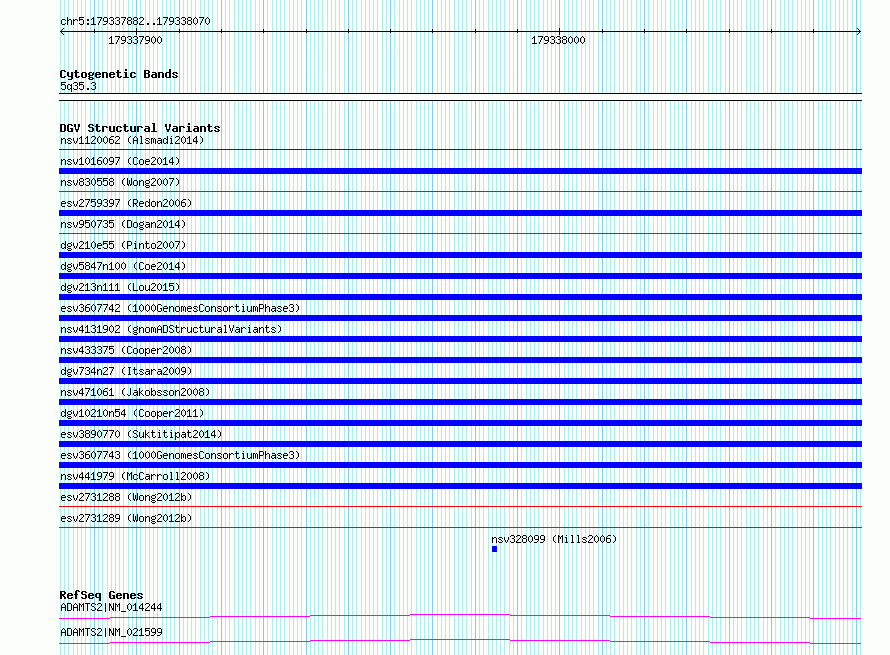
Task: Select the DGV Structural Variants track title
Action: tap(140, 128)
